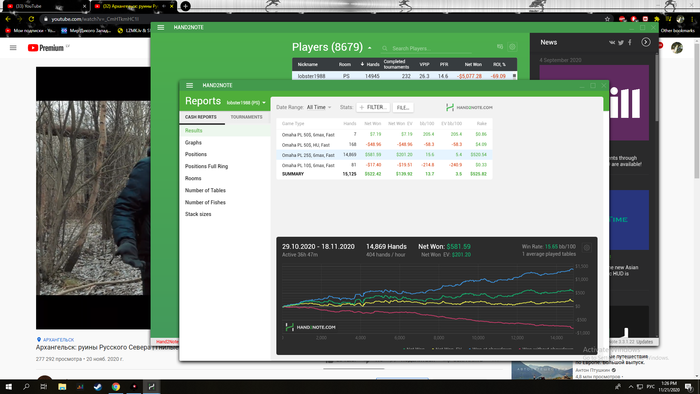Viewport: 700px width, 394px height.
Task: Select Omaha PL 10$, 6max, Fast row
Action: [x=384, y=165]
